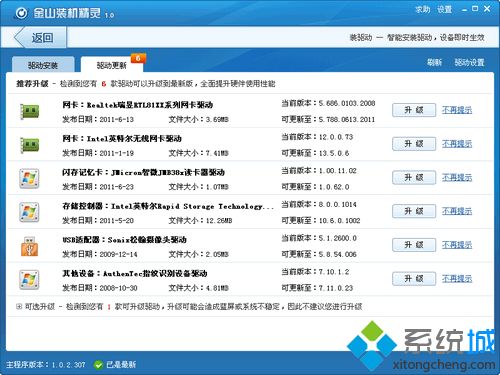Upgrade the Intel Rapid Storage driver

(x=414, y=211)
